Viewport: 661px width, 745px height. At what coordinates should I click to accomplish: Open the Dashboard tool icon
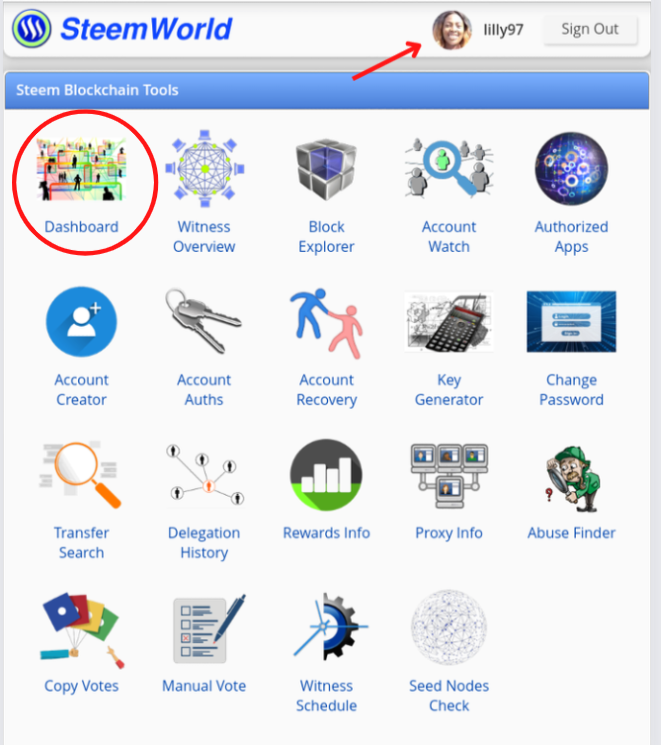pos(81,169)
